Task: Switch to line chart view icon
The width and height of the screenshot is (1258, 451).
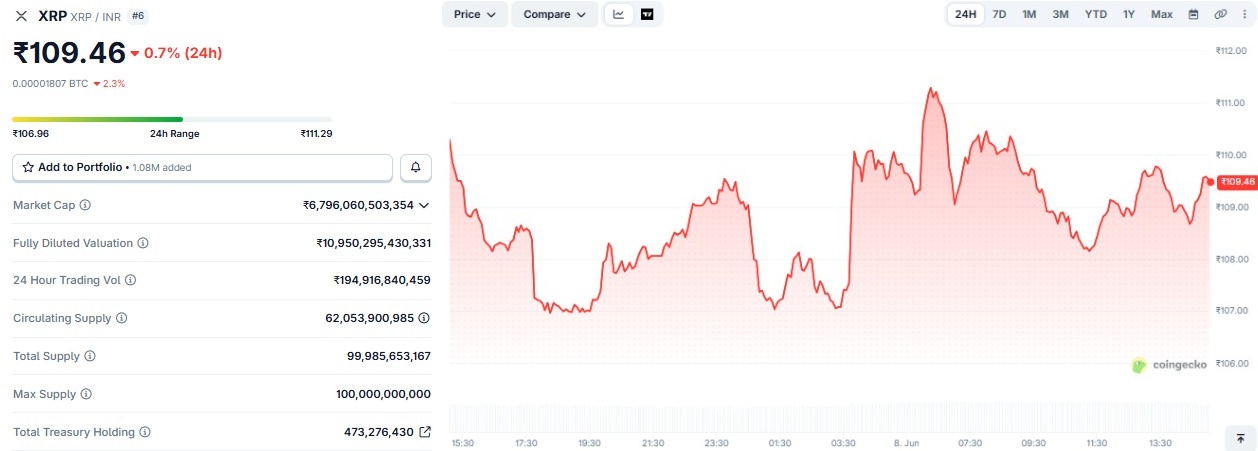Action: point(619,14)
